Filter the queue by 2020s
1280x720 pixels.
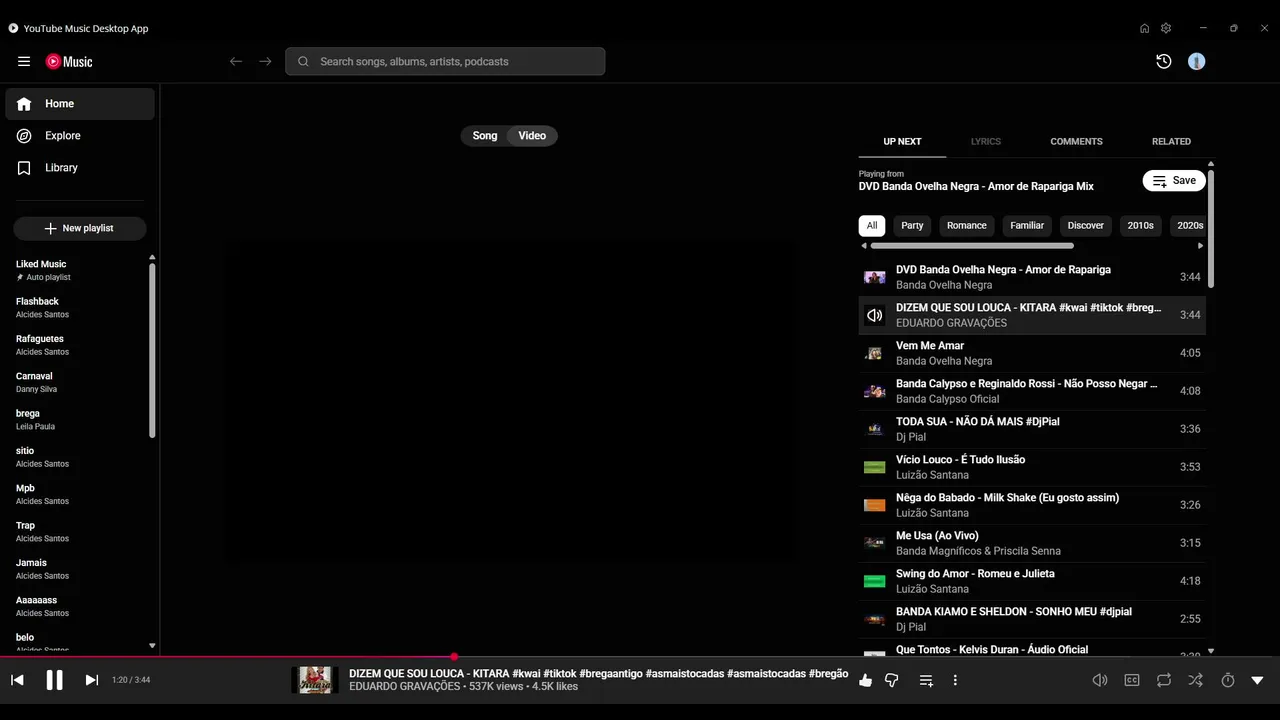pos(1189,225)
